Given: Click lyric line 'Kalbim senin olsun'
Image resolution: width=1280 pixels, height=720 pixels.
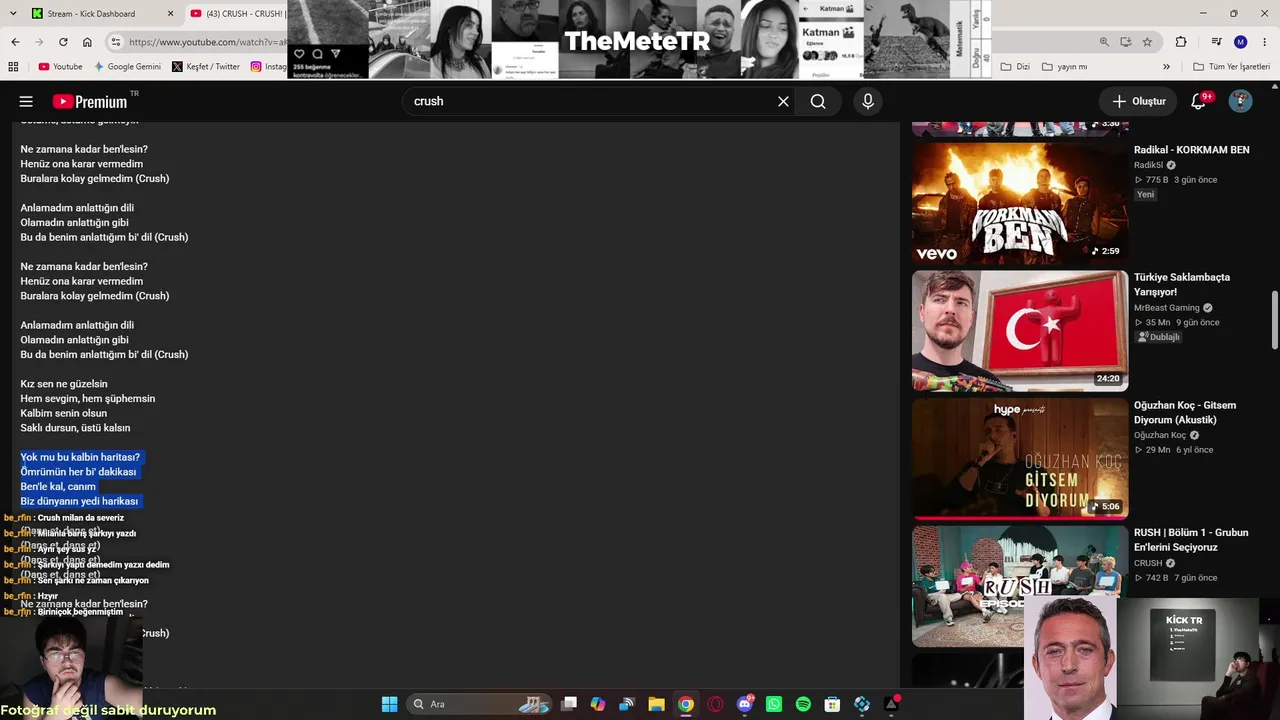Looking at the screenshot, I should pos(63,413).
